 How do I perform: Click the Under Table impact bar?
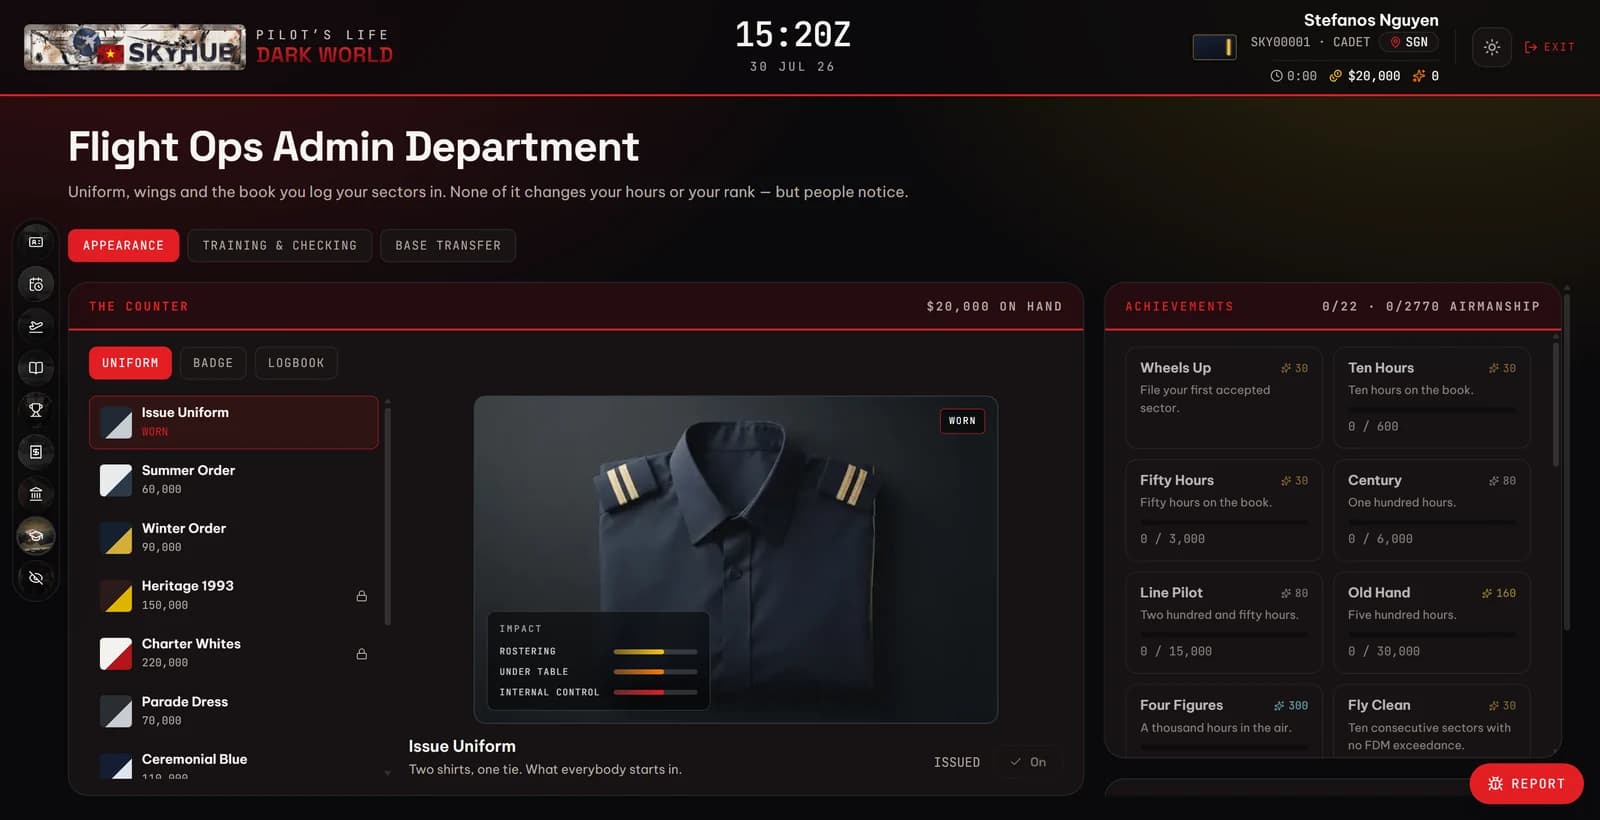(x=655, y=672)
